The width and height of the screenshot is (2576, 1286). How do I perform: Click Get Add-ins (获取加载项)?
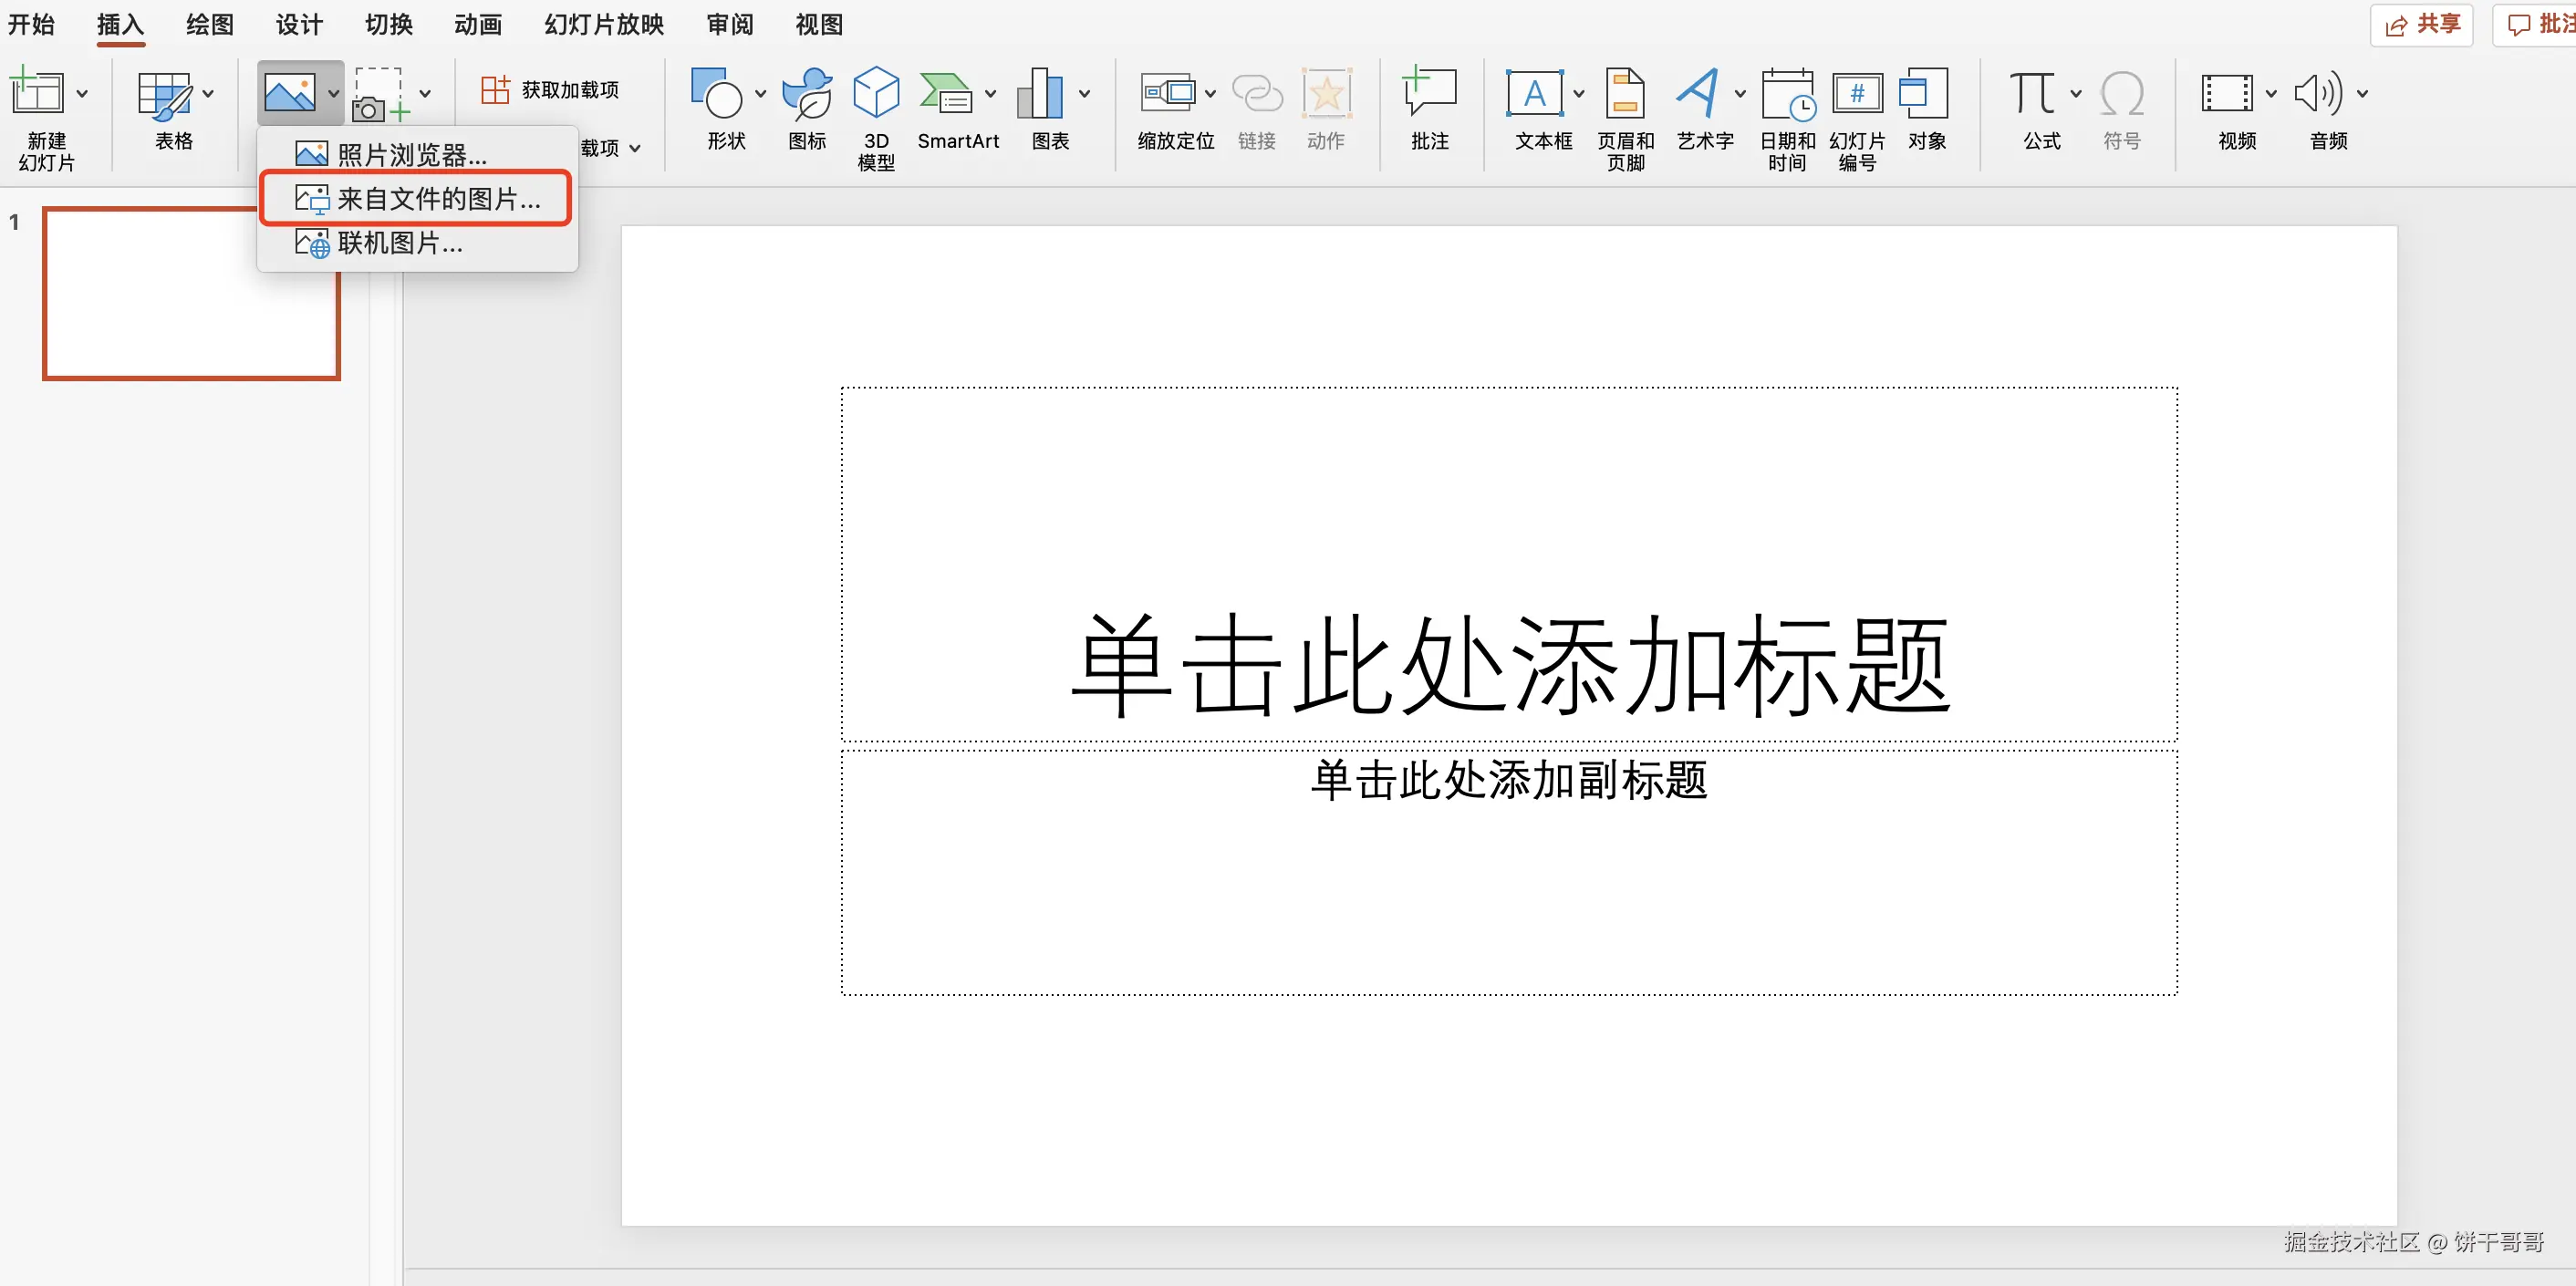[551, 90]
